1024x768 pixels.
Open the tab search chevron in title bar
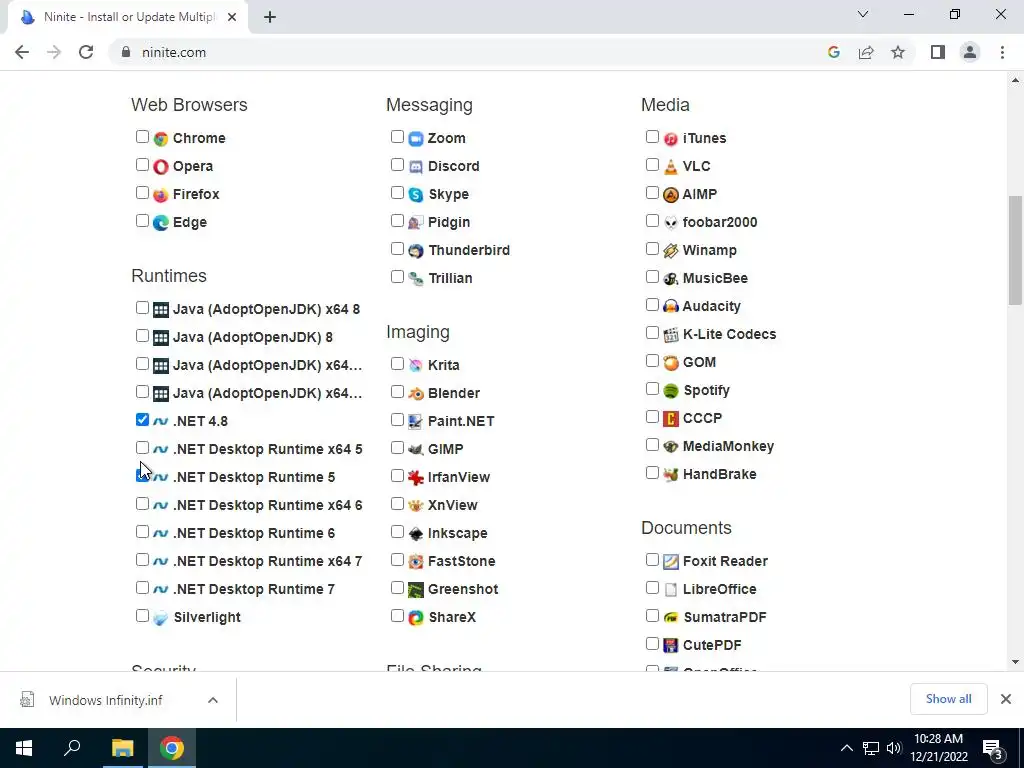863,14
